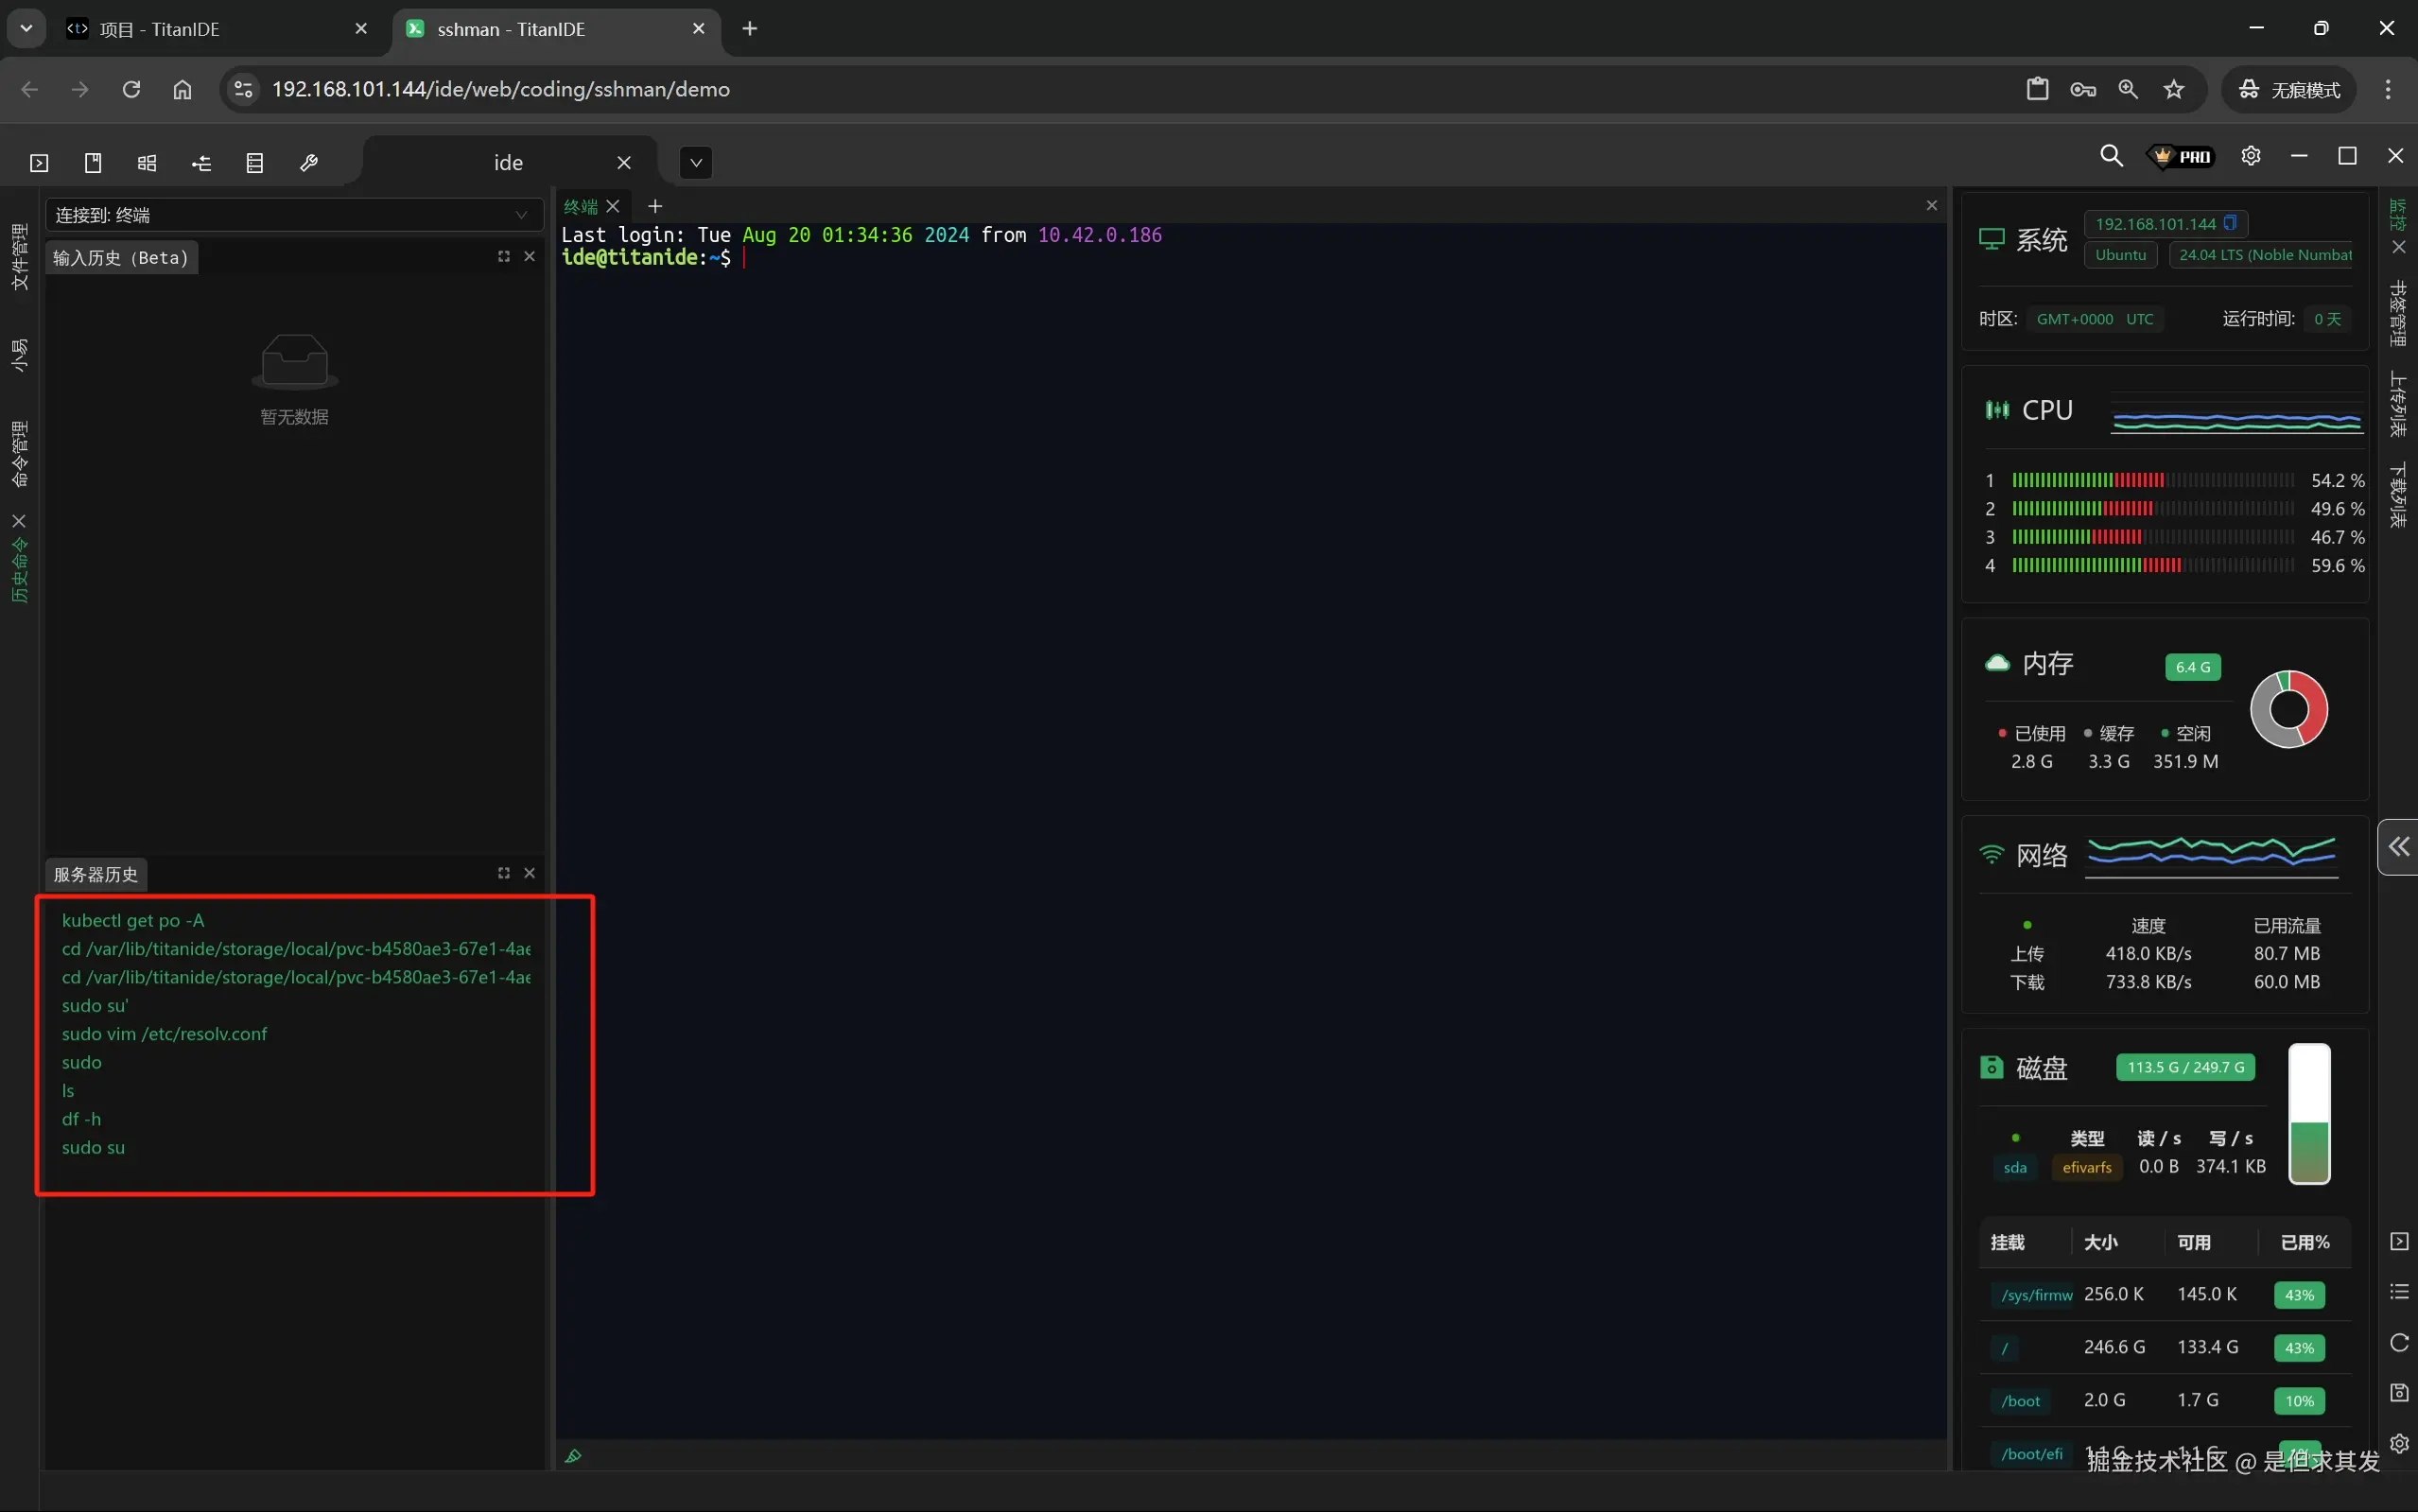Click the terminal icon in top-left toolbar

pyautogui.click(x=39, y=163)
